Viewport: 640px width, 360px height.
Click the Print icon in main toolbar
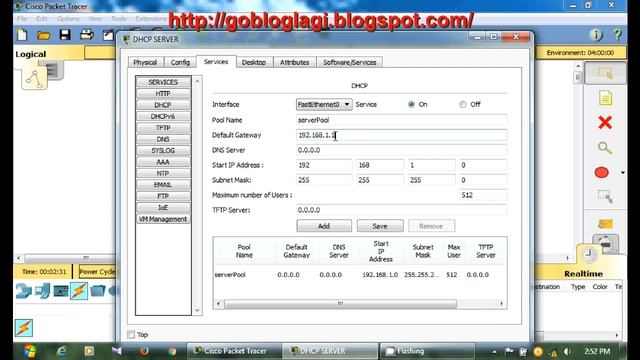(87, 35)
